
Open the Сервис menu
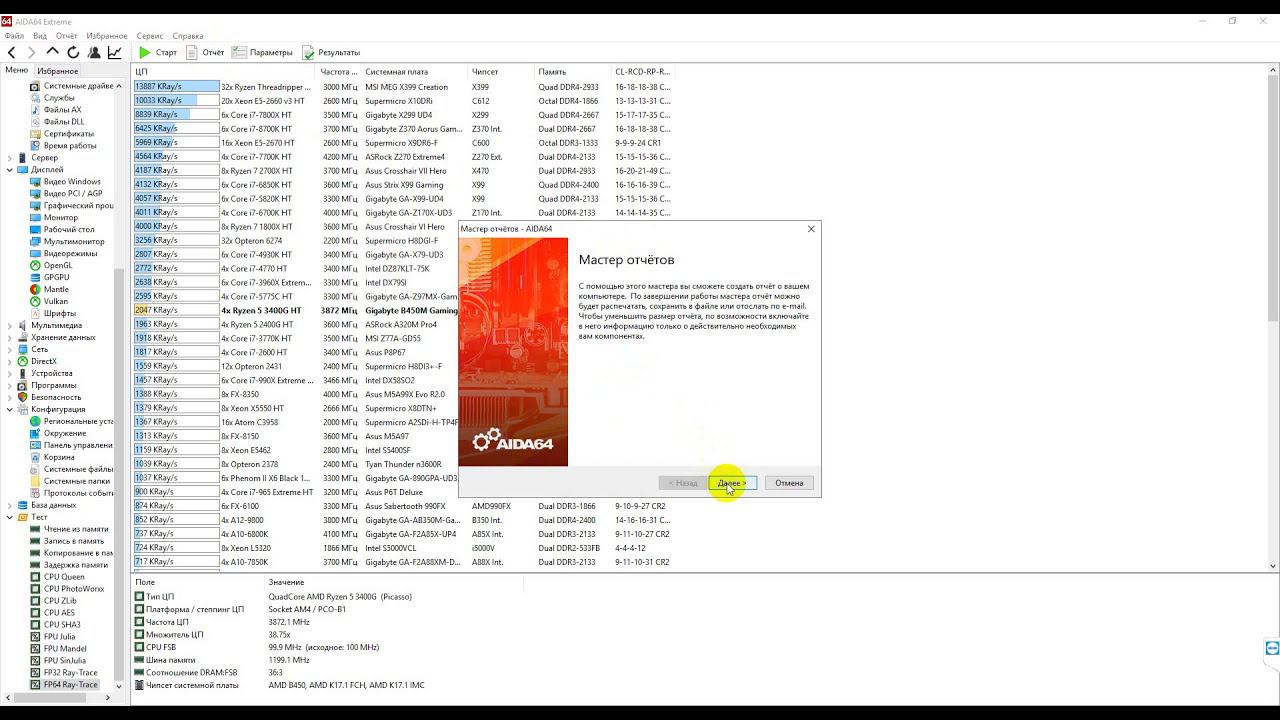click(150, 36)
